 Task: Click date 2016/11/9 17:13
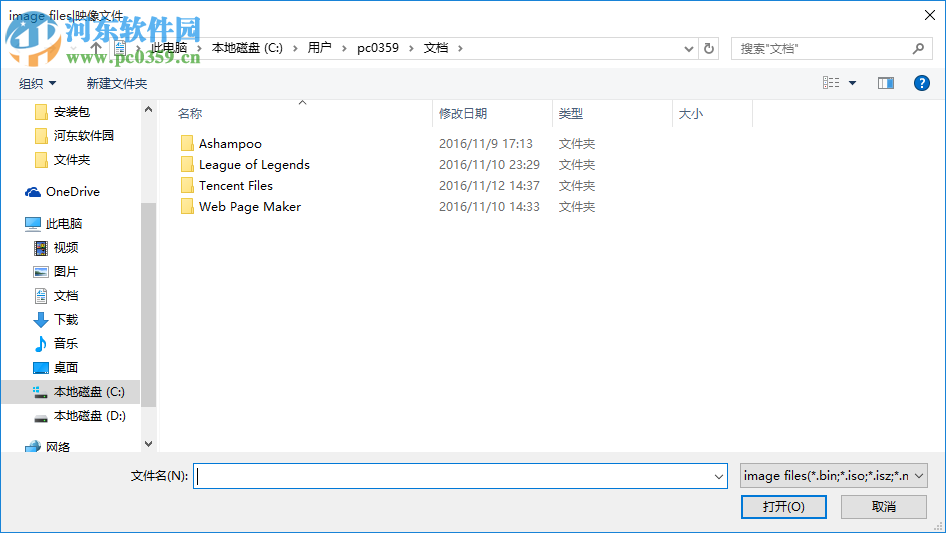(x=486, y=144)
